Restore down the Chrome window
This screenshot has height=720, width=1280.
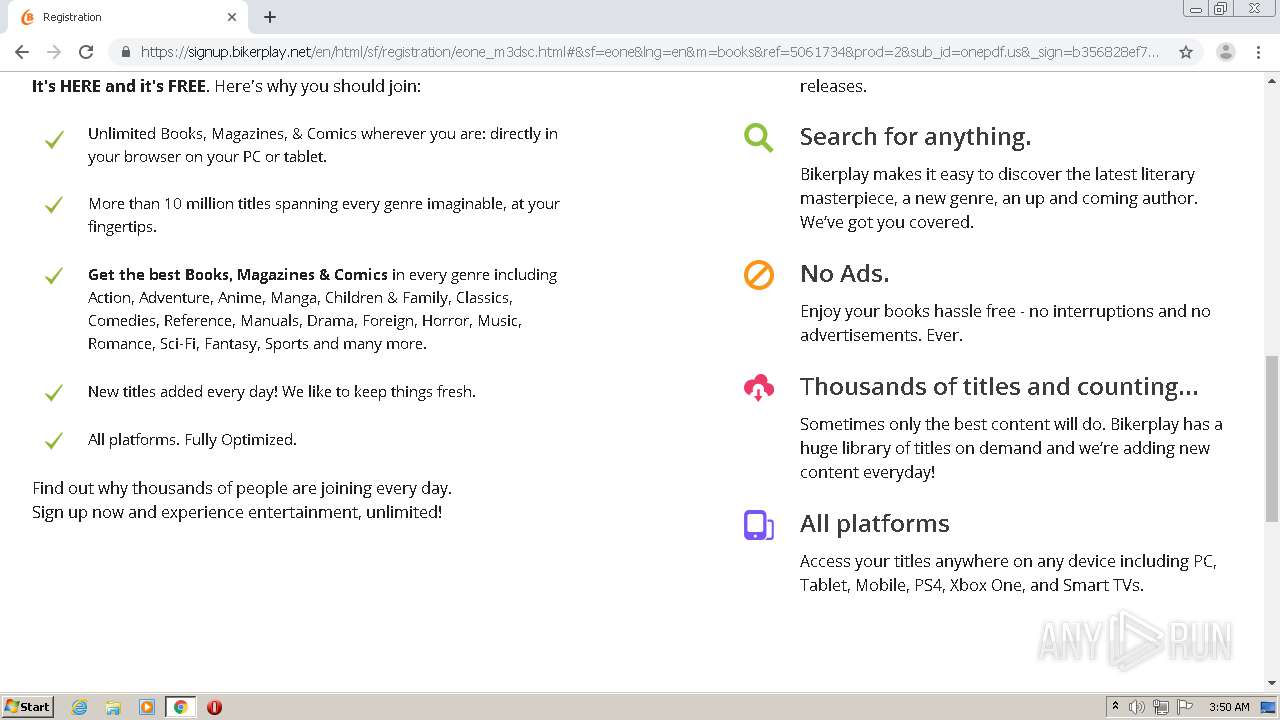pos(1221,9)
